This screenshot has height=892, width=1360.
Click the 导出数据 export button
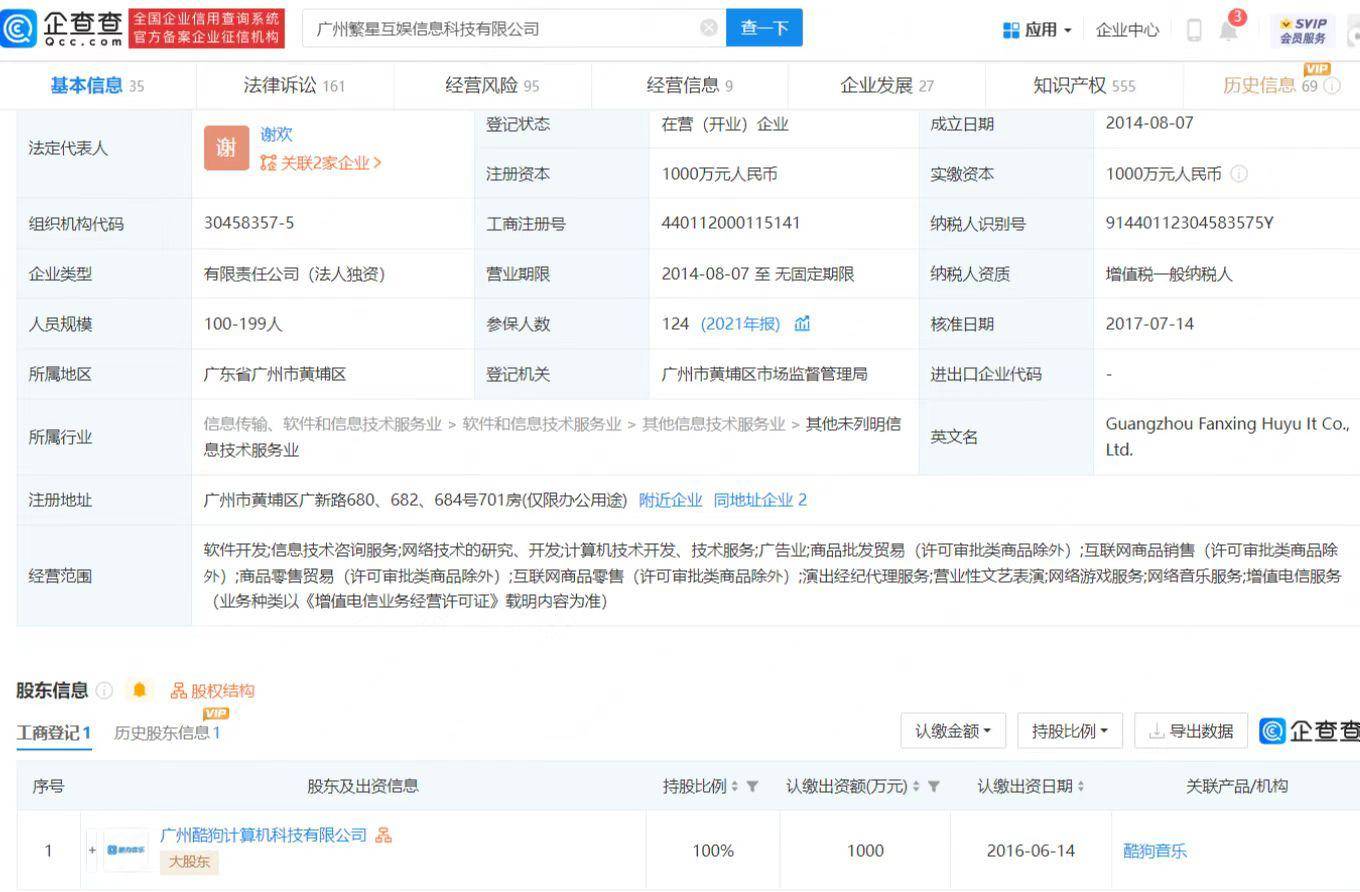click(x=1191, y=731)
